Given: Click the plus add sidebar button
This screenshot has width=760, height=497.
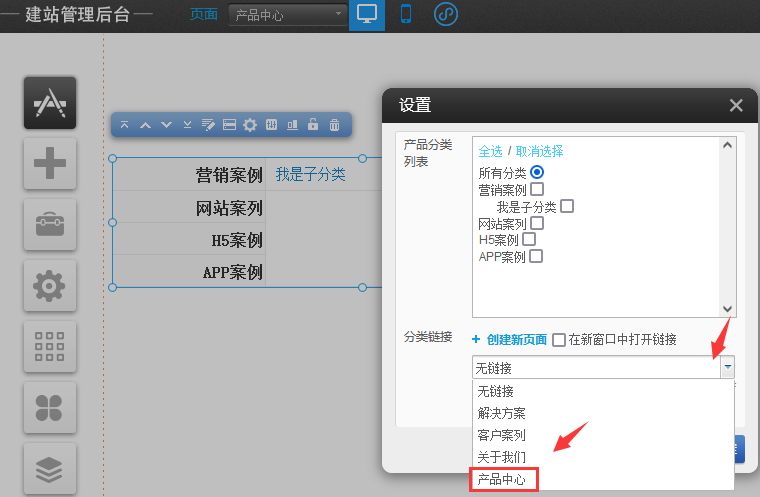Looking at the screenshot, I should [x=50, y=163].
